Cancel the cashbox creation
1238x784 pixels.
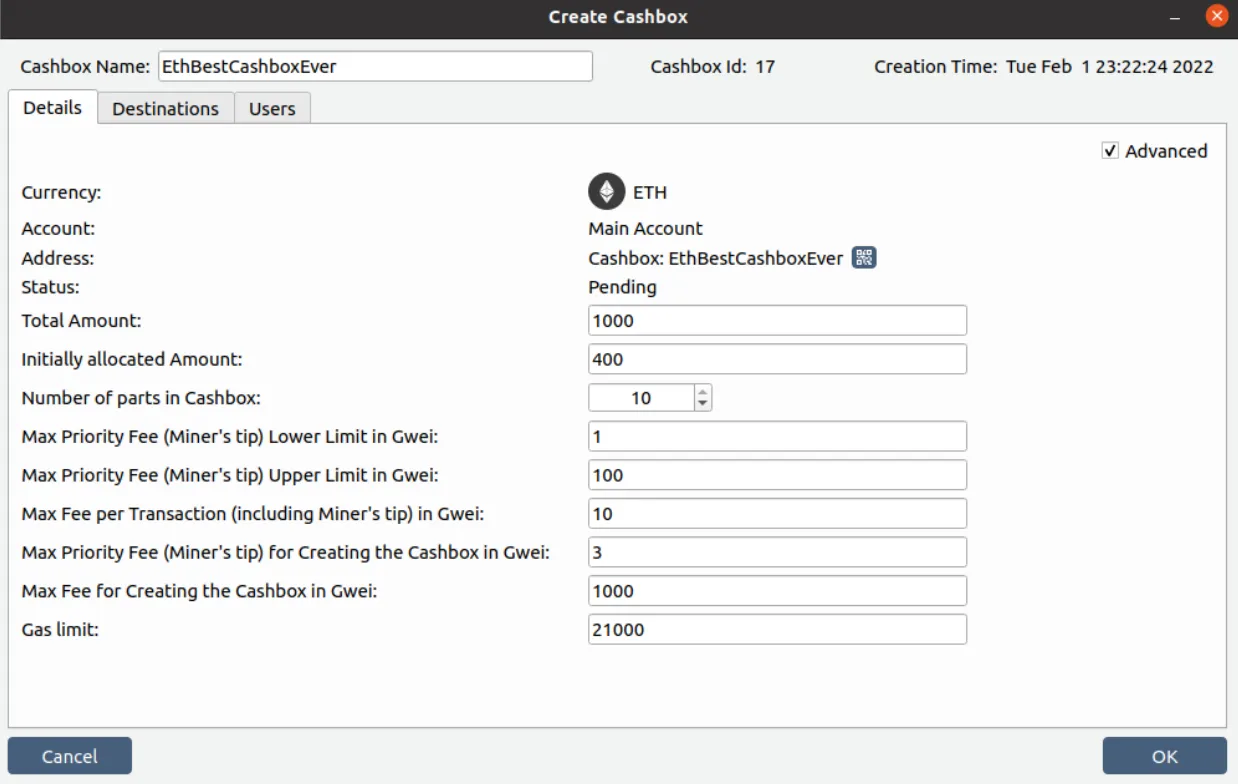(x=70, y=757)
